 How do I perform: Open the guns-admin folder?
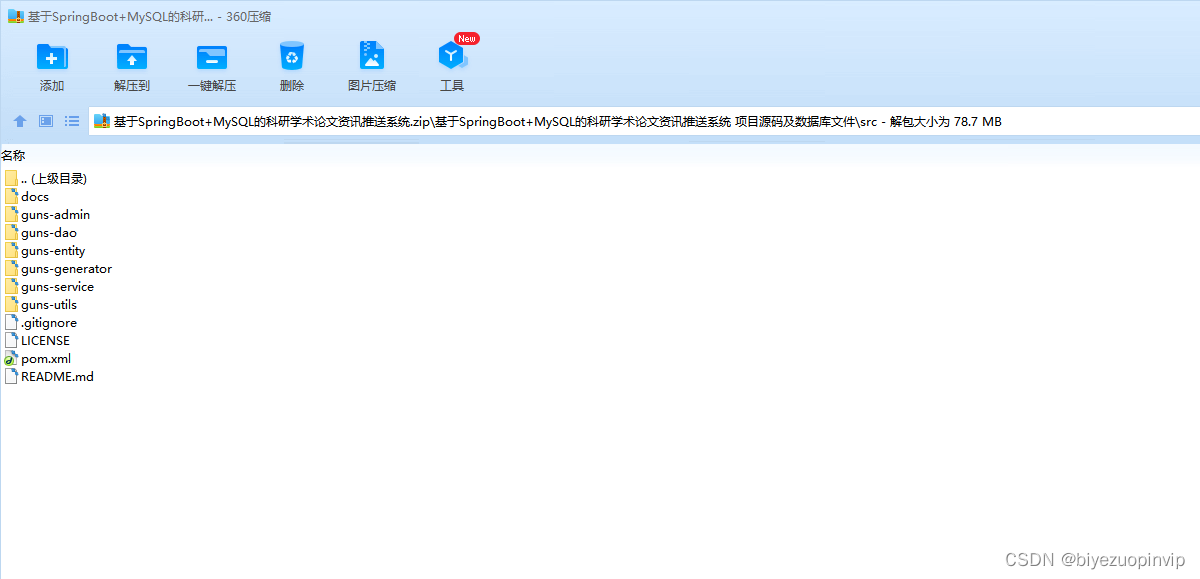tap(55, 214)
